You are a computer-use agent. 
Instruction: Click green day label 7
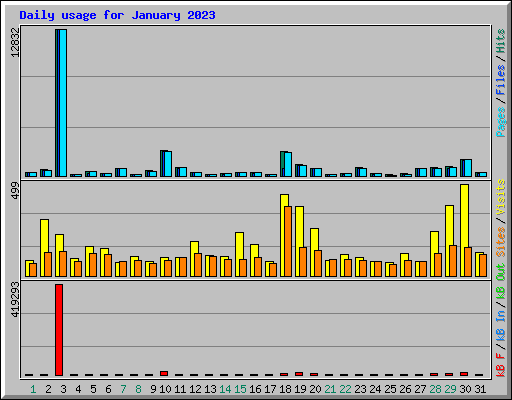(x=123, y=389)
